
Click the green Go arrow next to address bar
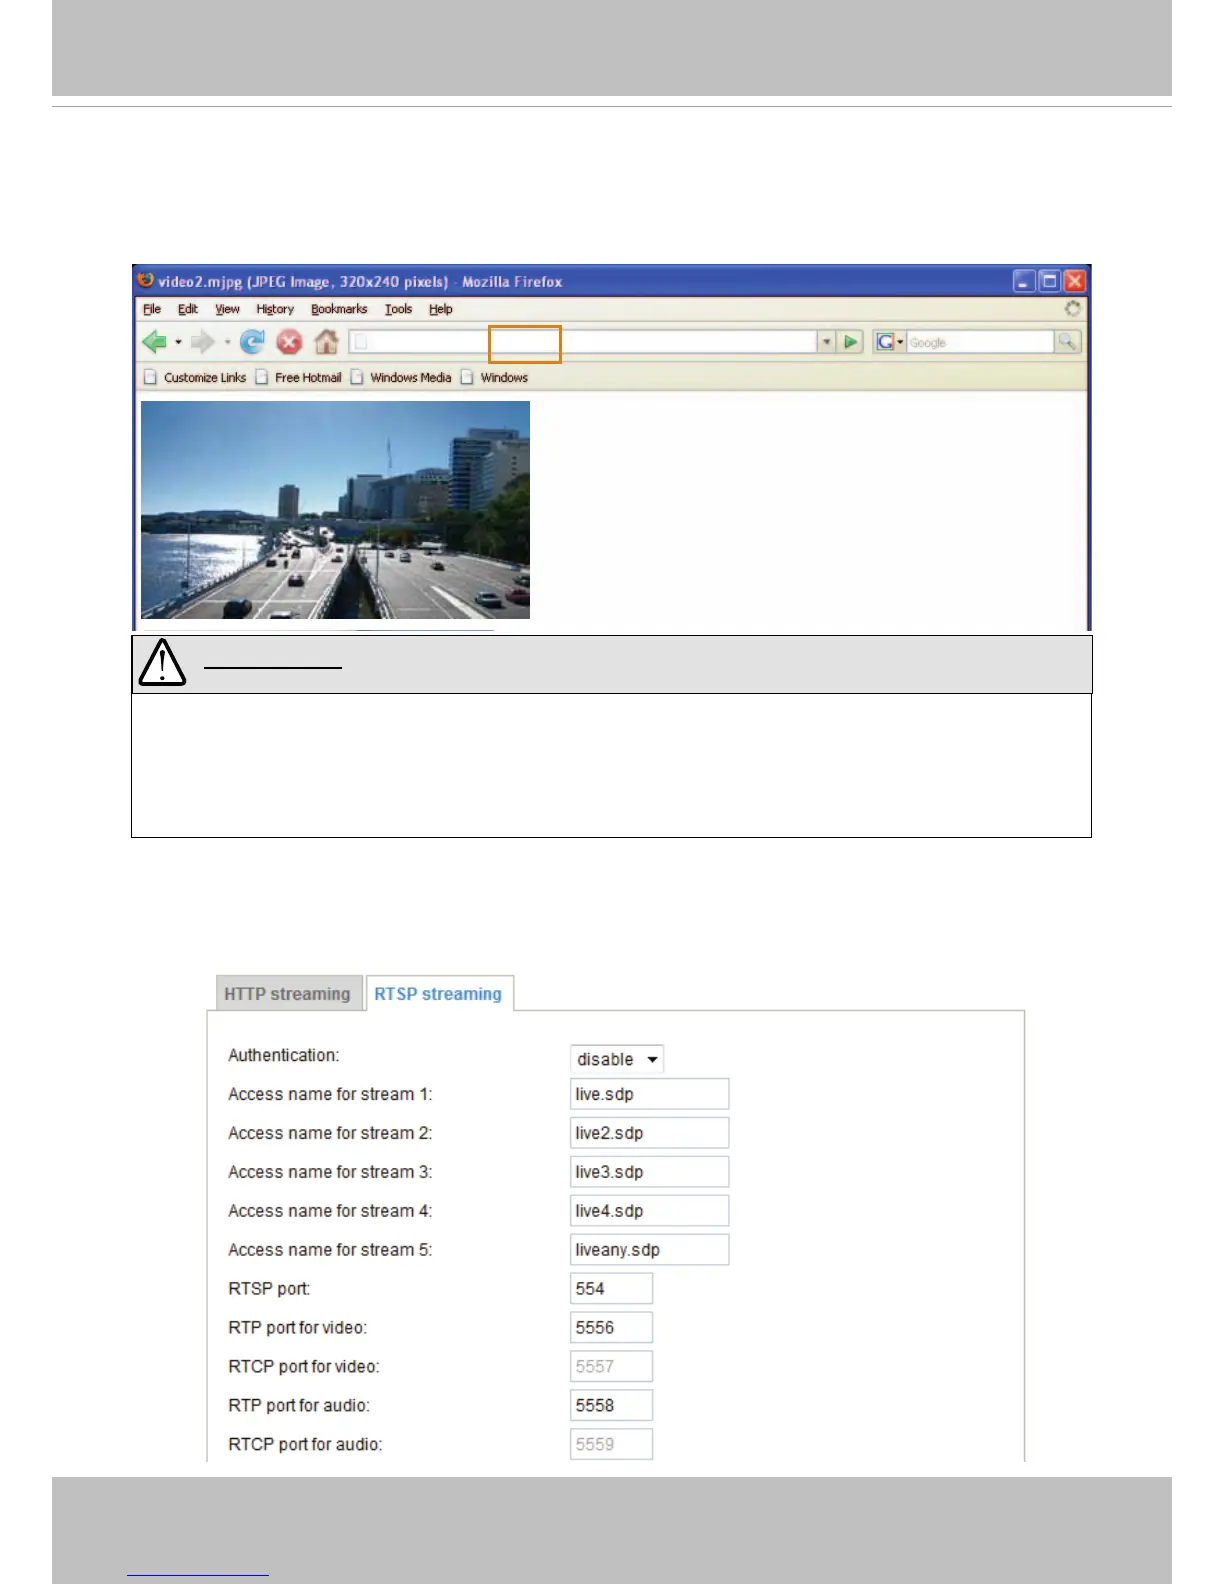tap(851, 342)
